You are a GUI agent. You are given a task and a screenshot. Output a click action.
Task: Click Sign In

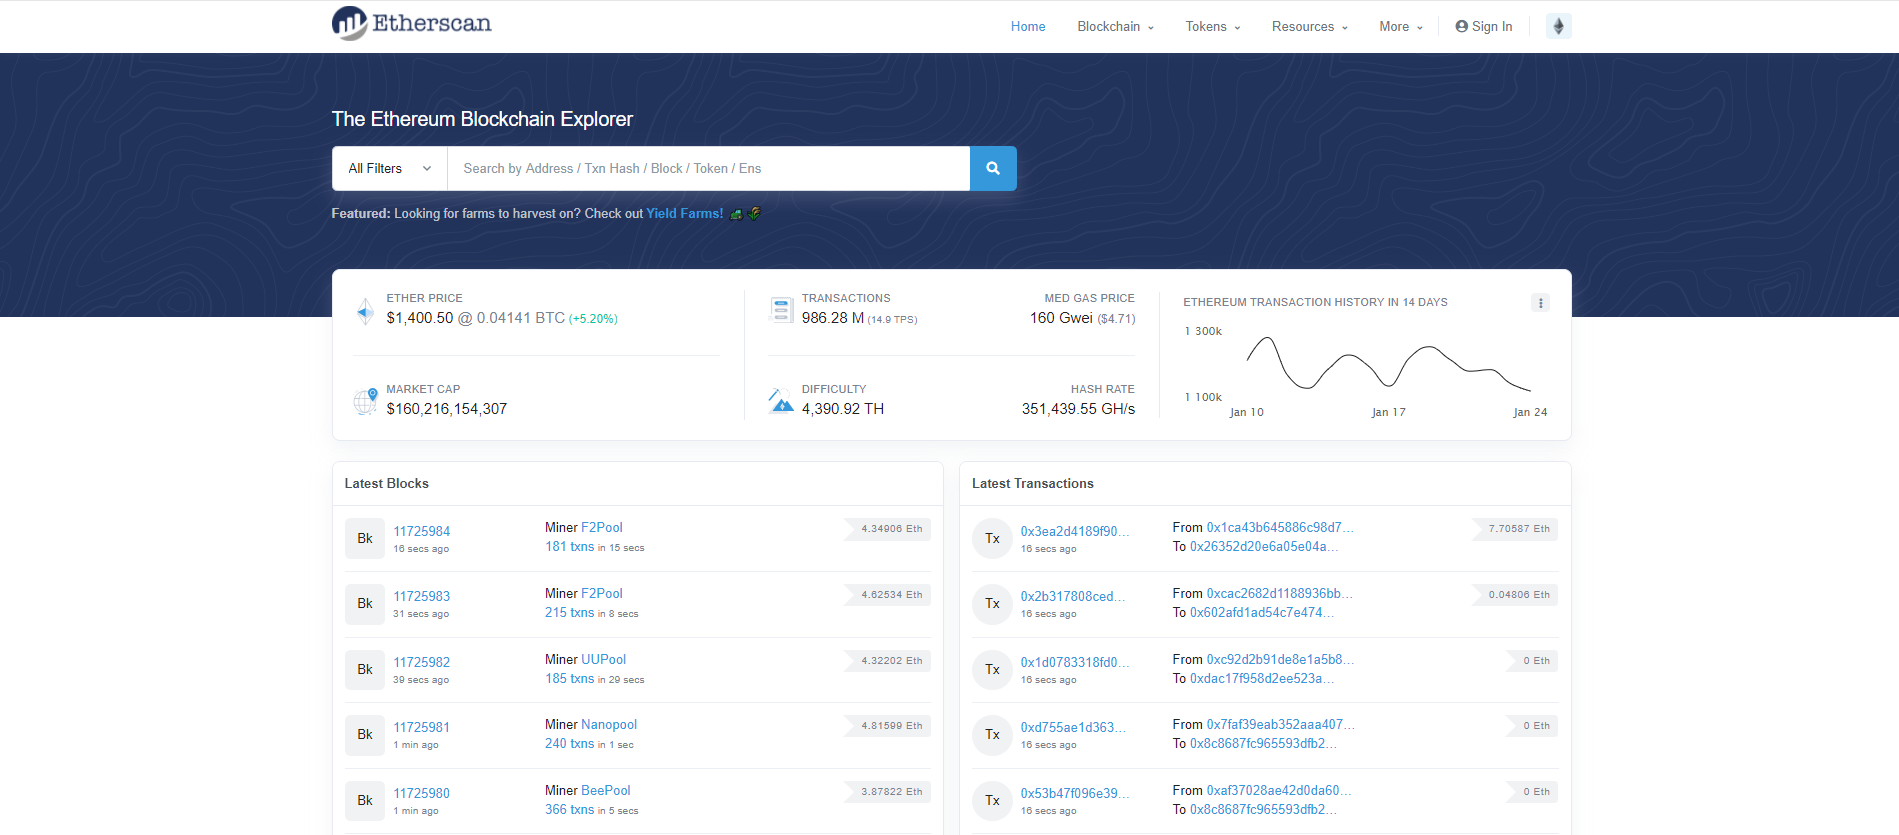(x=1484, y=27)
